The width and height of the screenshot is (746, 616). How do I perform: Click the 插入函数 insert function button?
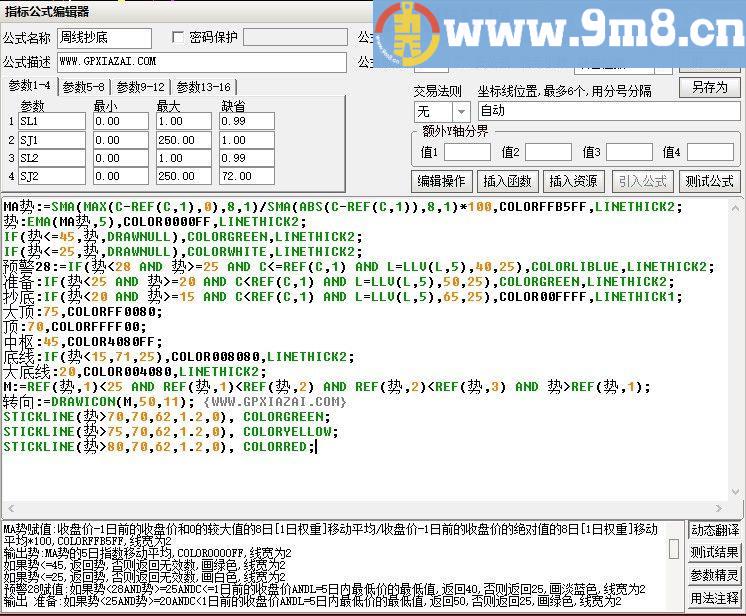click(507, 181)
